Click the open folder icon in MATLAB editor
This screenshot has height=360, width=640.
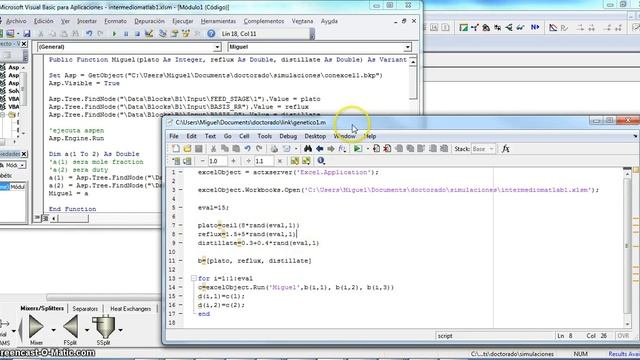[x=187, y=149]
